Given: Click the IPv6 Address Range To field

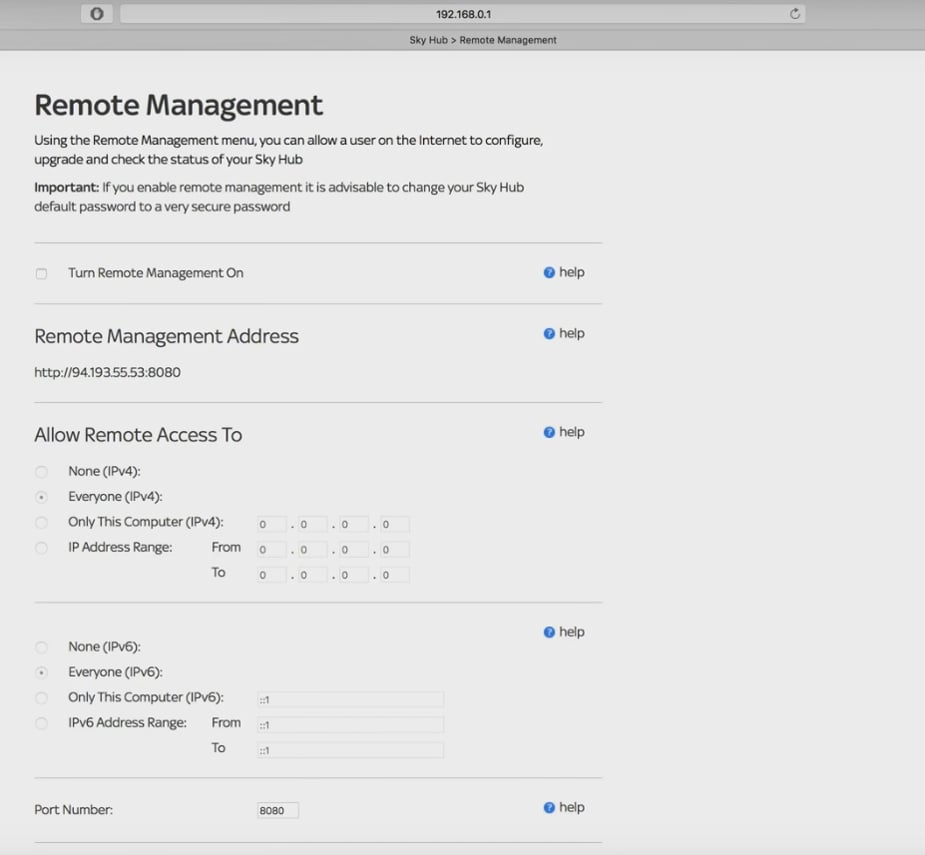Looking at the screenshot, I should (x=350, y=751).
